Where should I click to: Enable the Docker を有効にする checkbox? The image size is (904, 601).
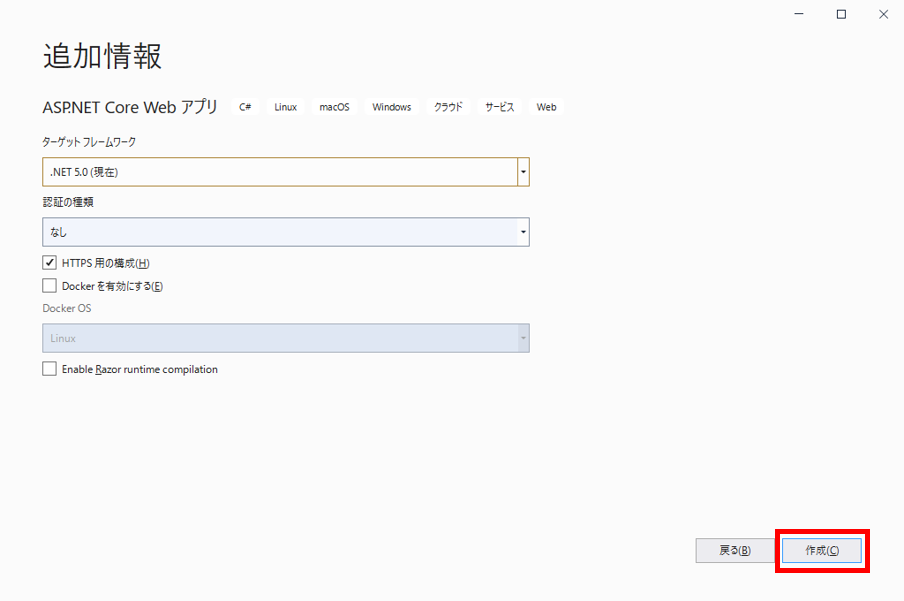[x=50, y=286]
